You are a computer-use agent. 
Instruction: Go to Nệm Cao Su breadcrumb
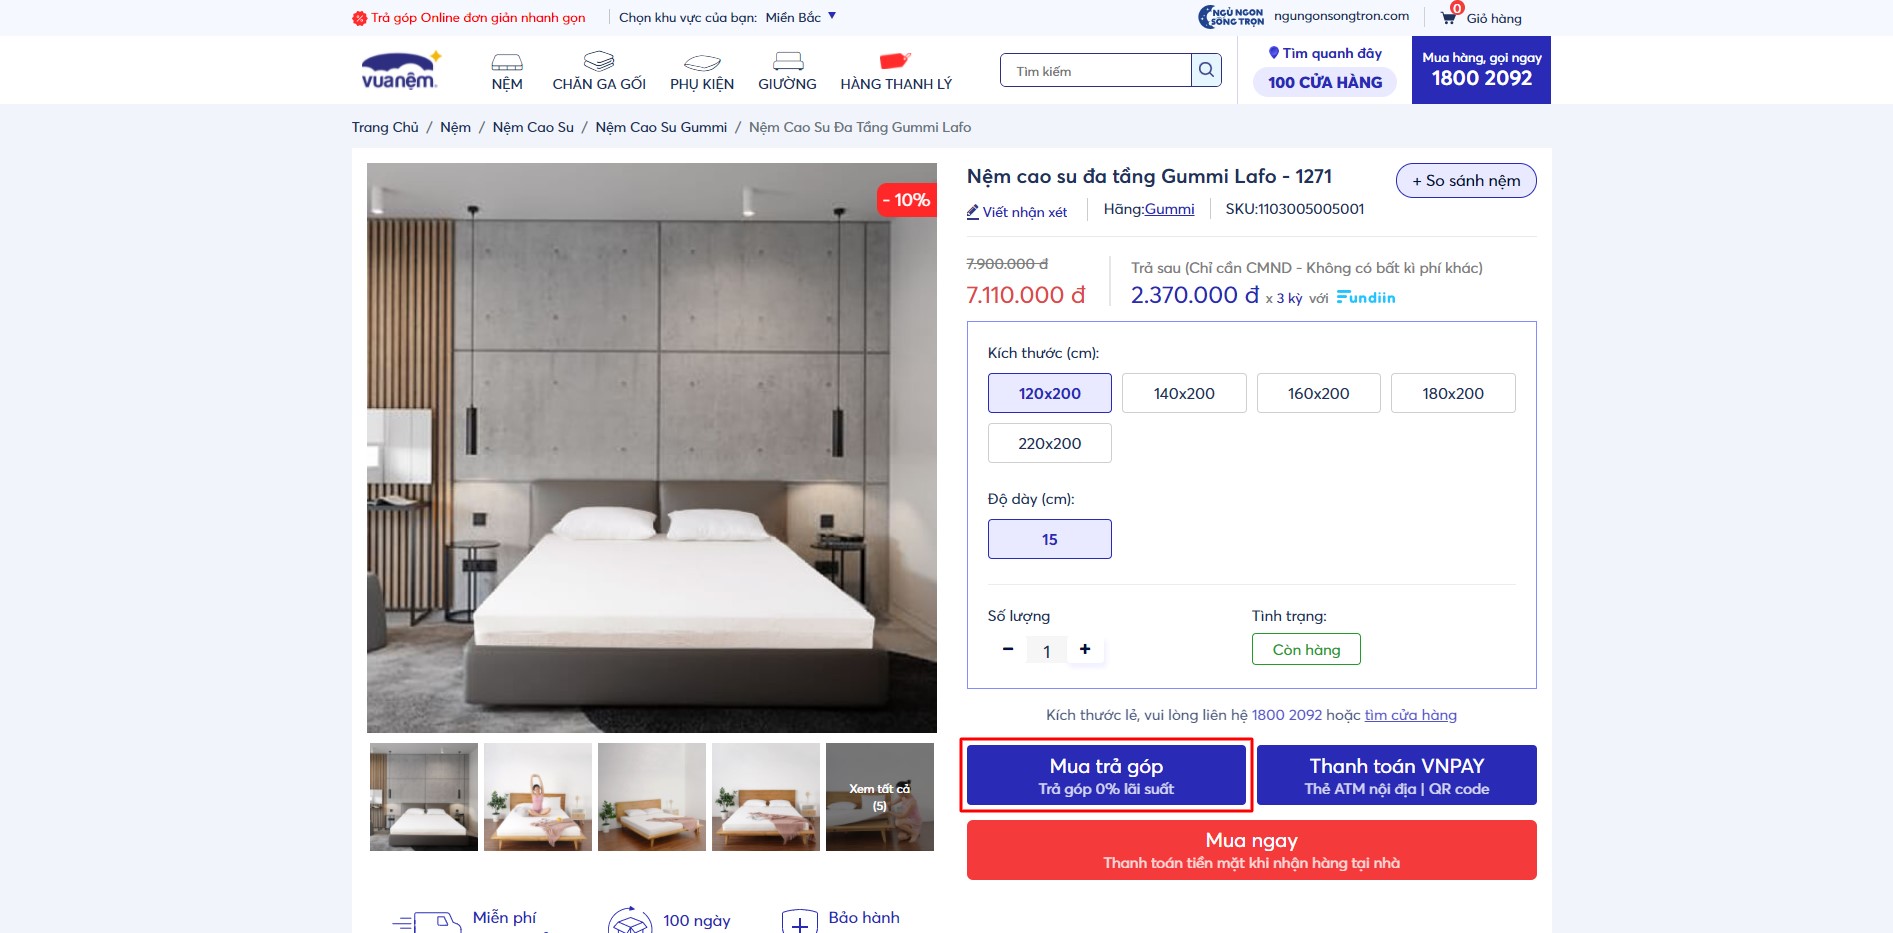tap(533, 127)
